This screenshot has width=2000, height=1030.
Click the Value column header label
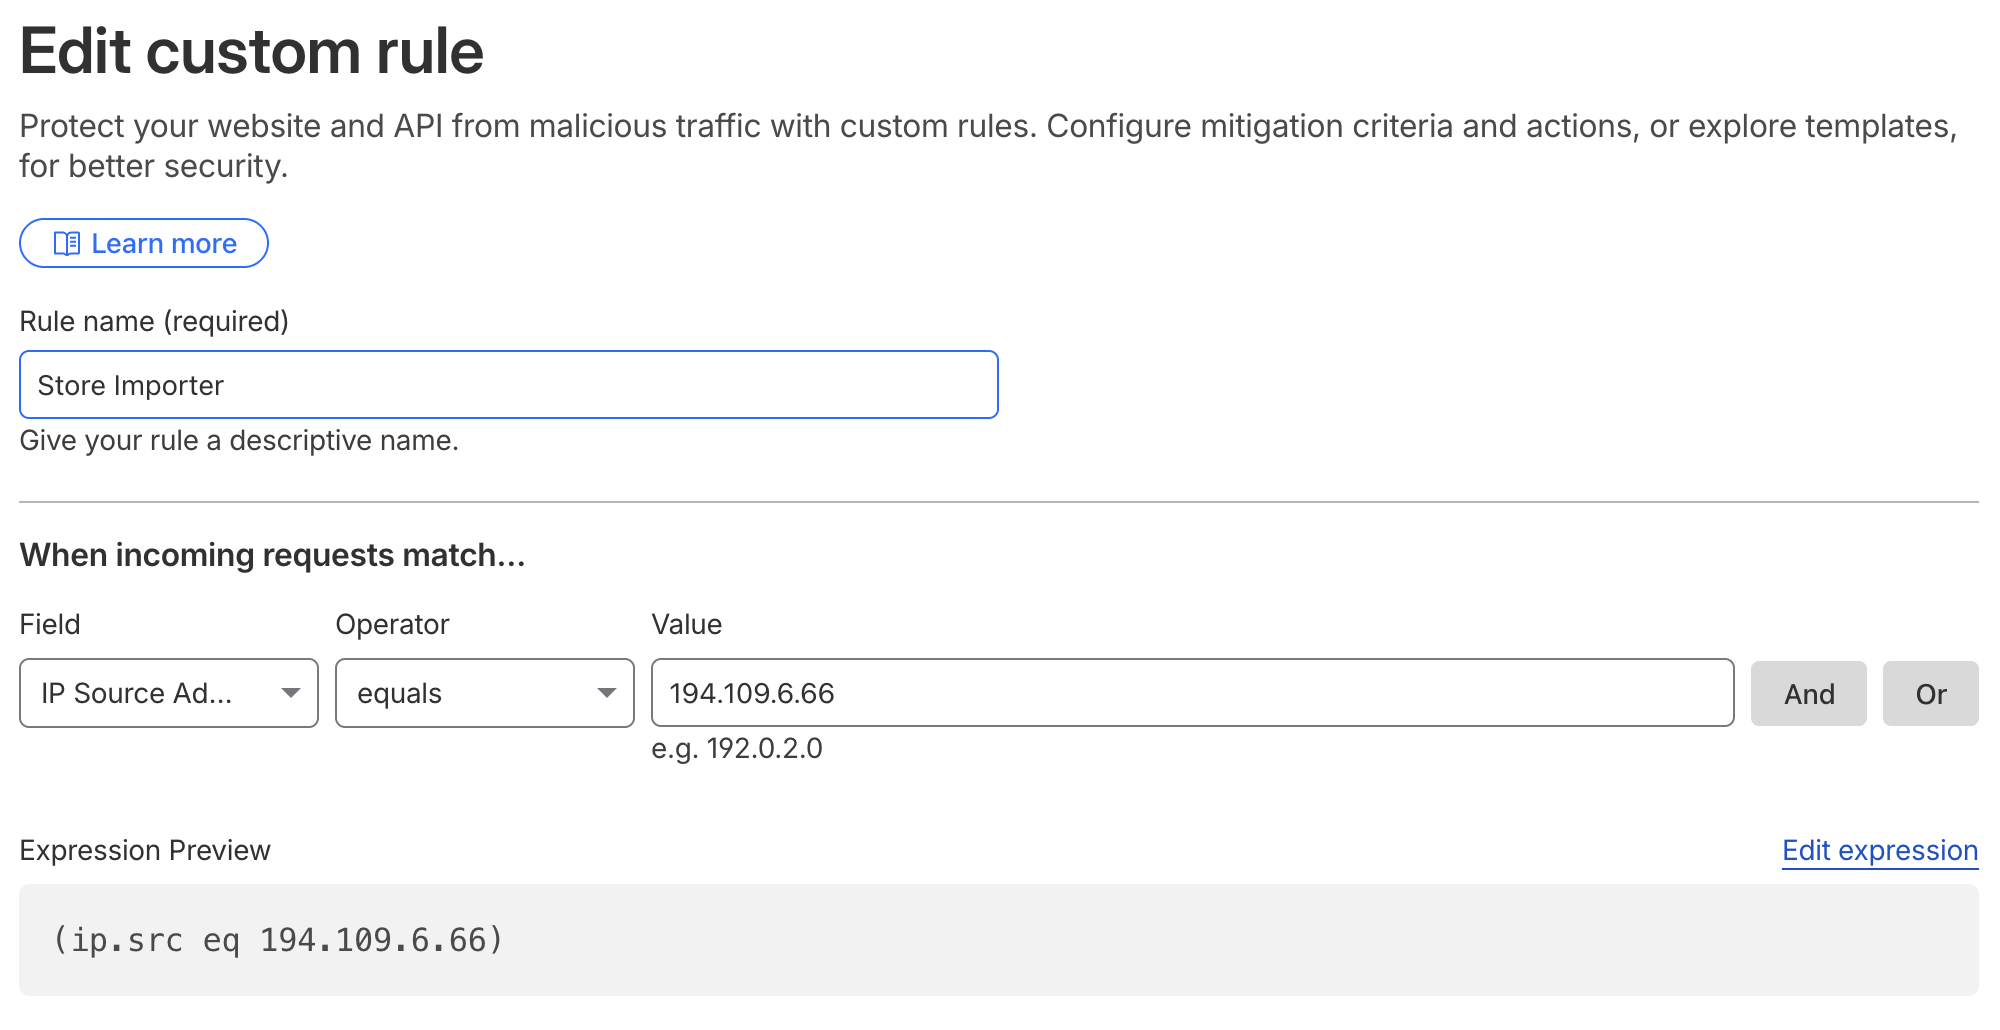pyautogui.click(x=686, y=624)
